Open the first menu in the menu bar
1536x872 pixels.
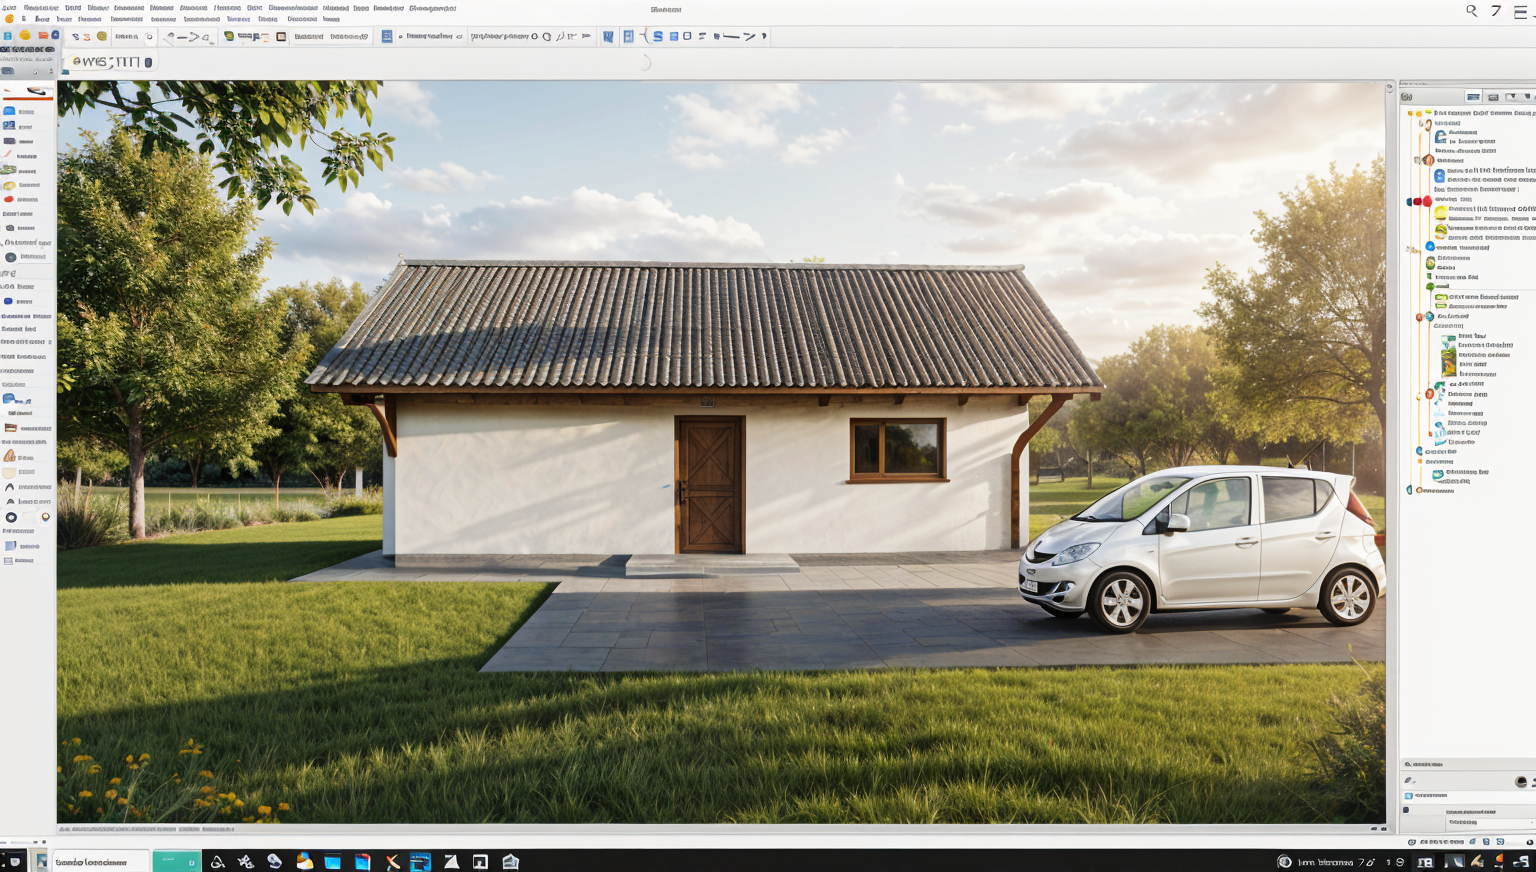click(x=9, y=8)
